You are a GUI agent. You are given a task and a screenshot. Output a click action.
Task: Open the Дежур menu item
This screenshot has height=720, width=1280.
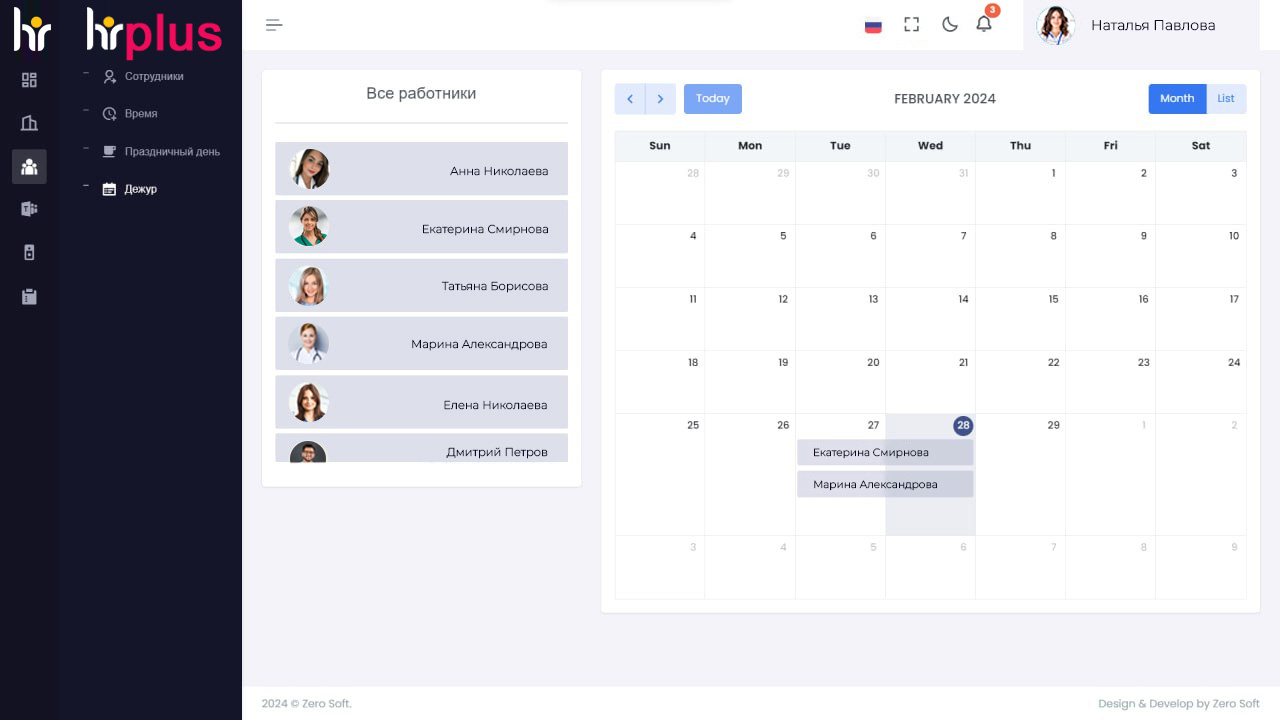(141, 188)
